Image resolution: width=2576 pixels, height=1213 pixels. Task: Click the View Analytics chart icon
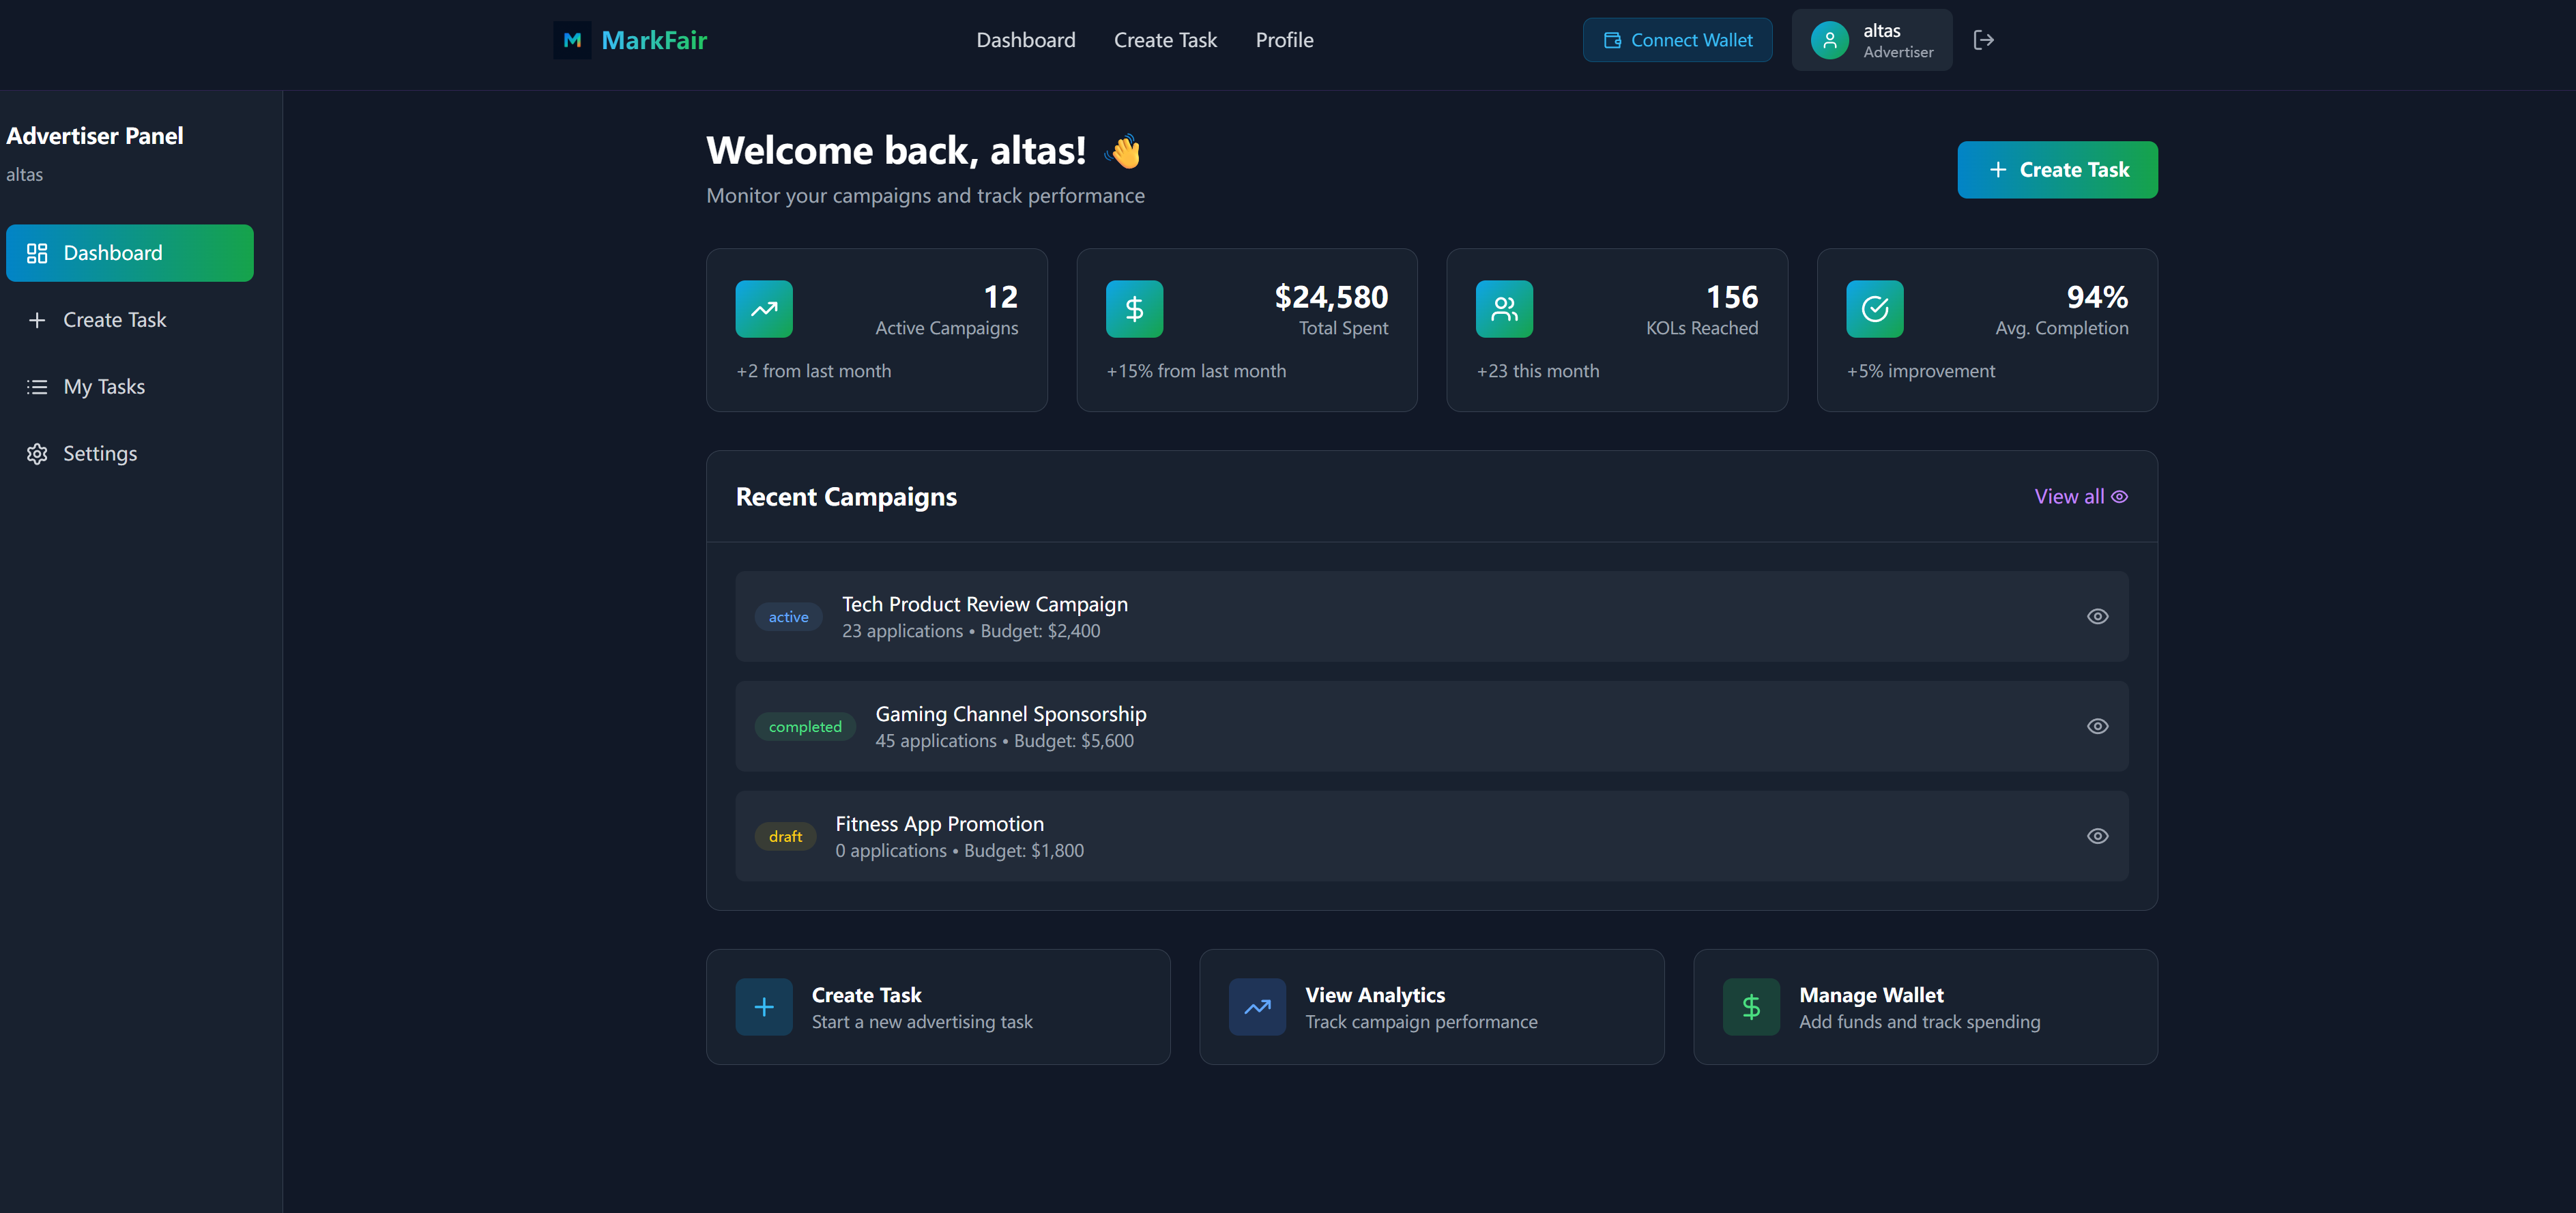coord(1257,1007)
